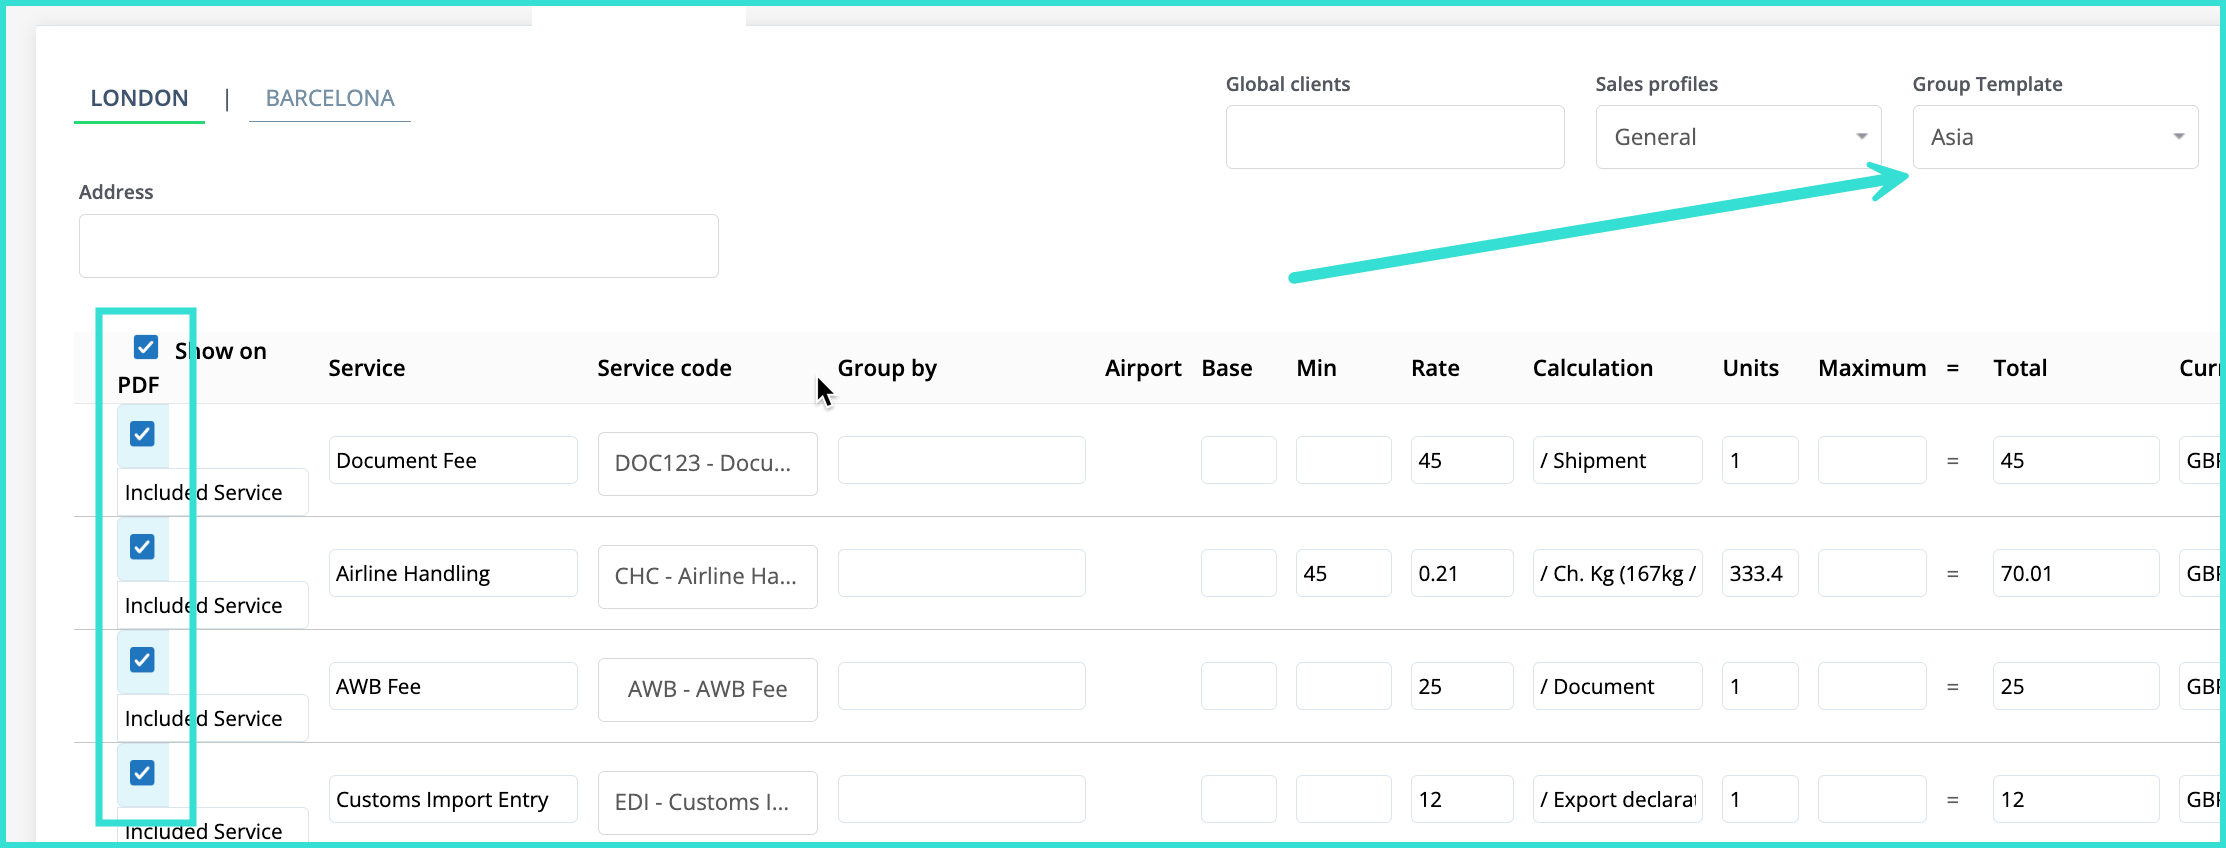Screen dimensions: 2226x848
Task: Click into the Address text field
Action: tap(398, 246)
